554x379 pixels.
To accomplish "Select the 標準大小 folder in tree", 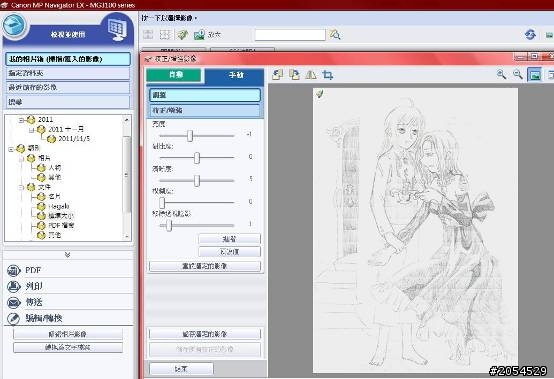I will [61, 216].
